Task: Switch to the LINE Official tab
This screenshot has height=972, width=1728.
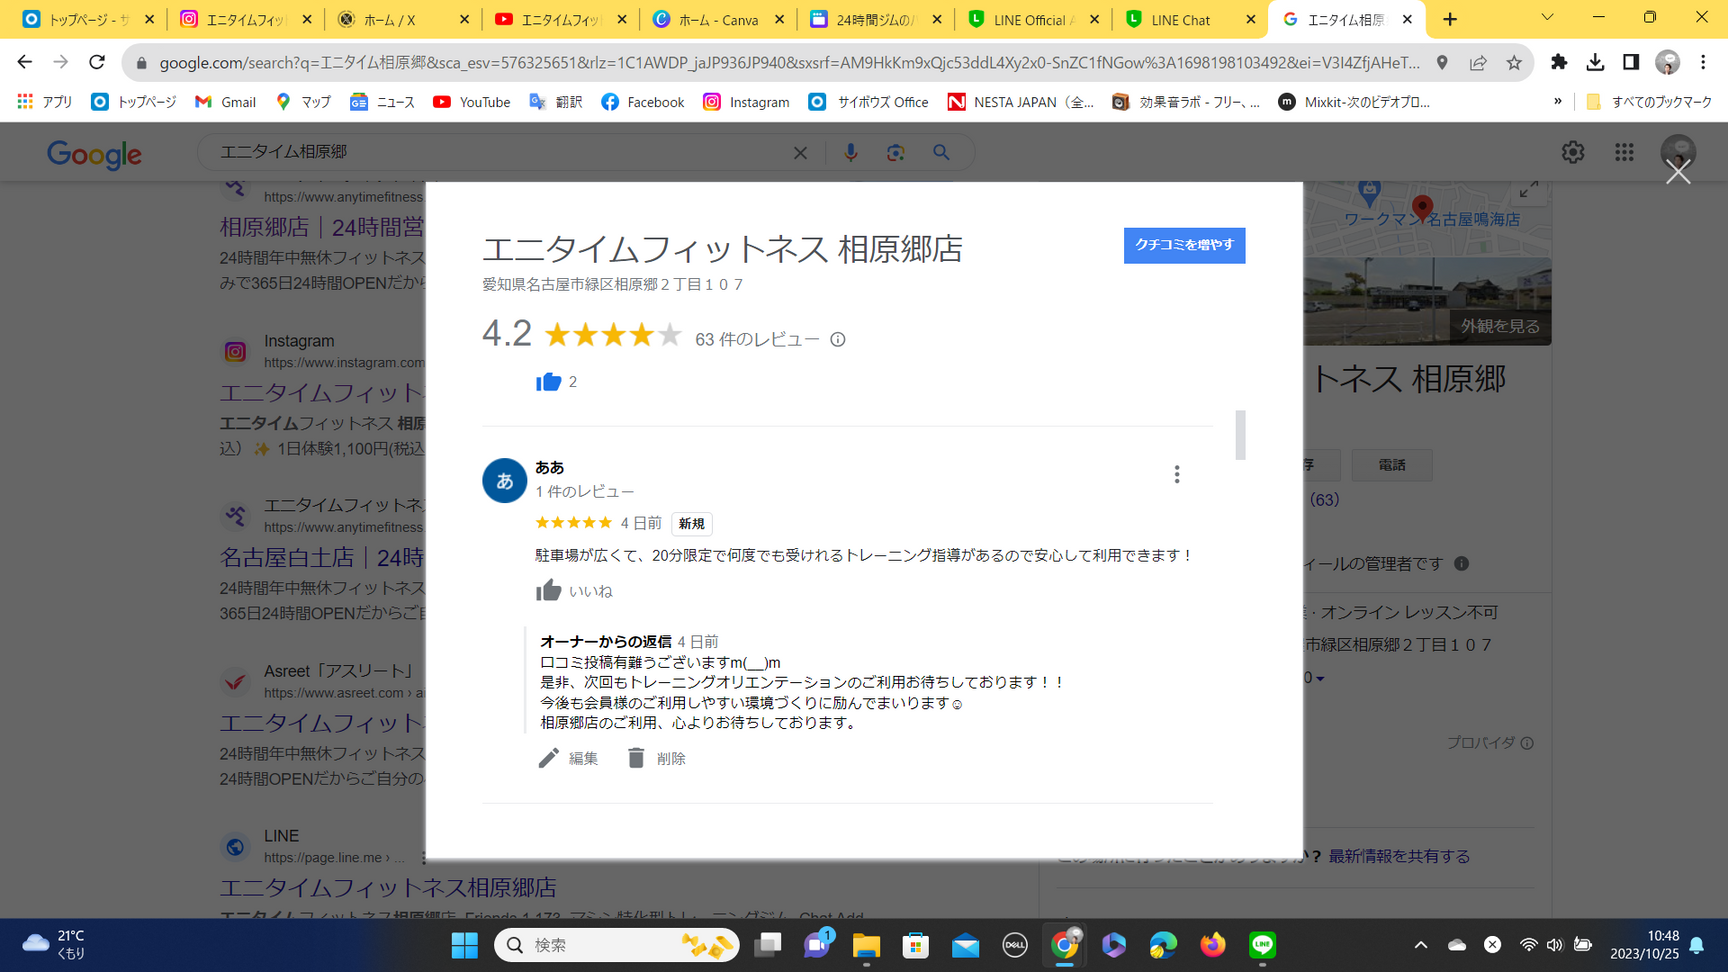Action: click(x=1032, y=19)
